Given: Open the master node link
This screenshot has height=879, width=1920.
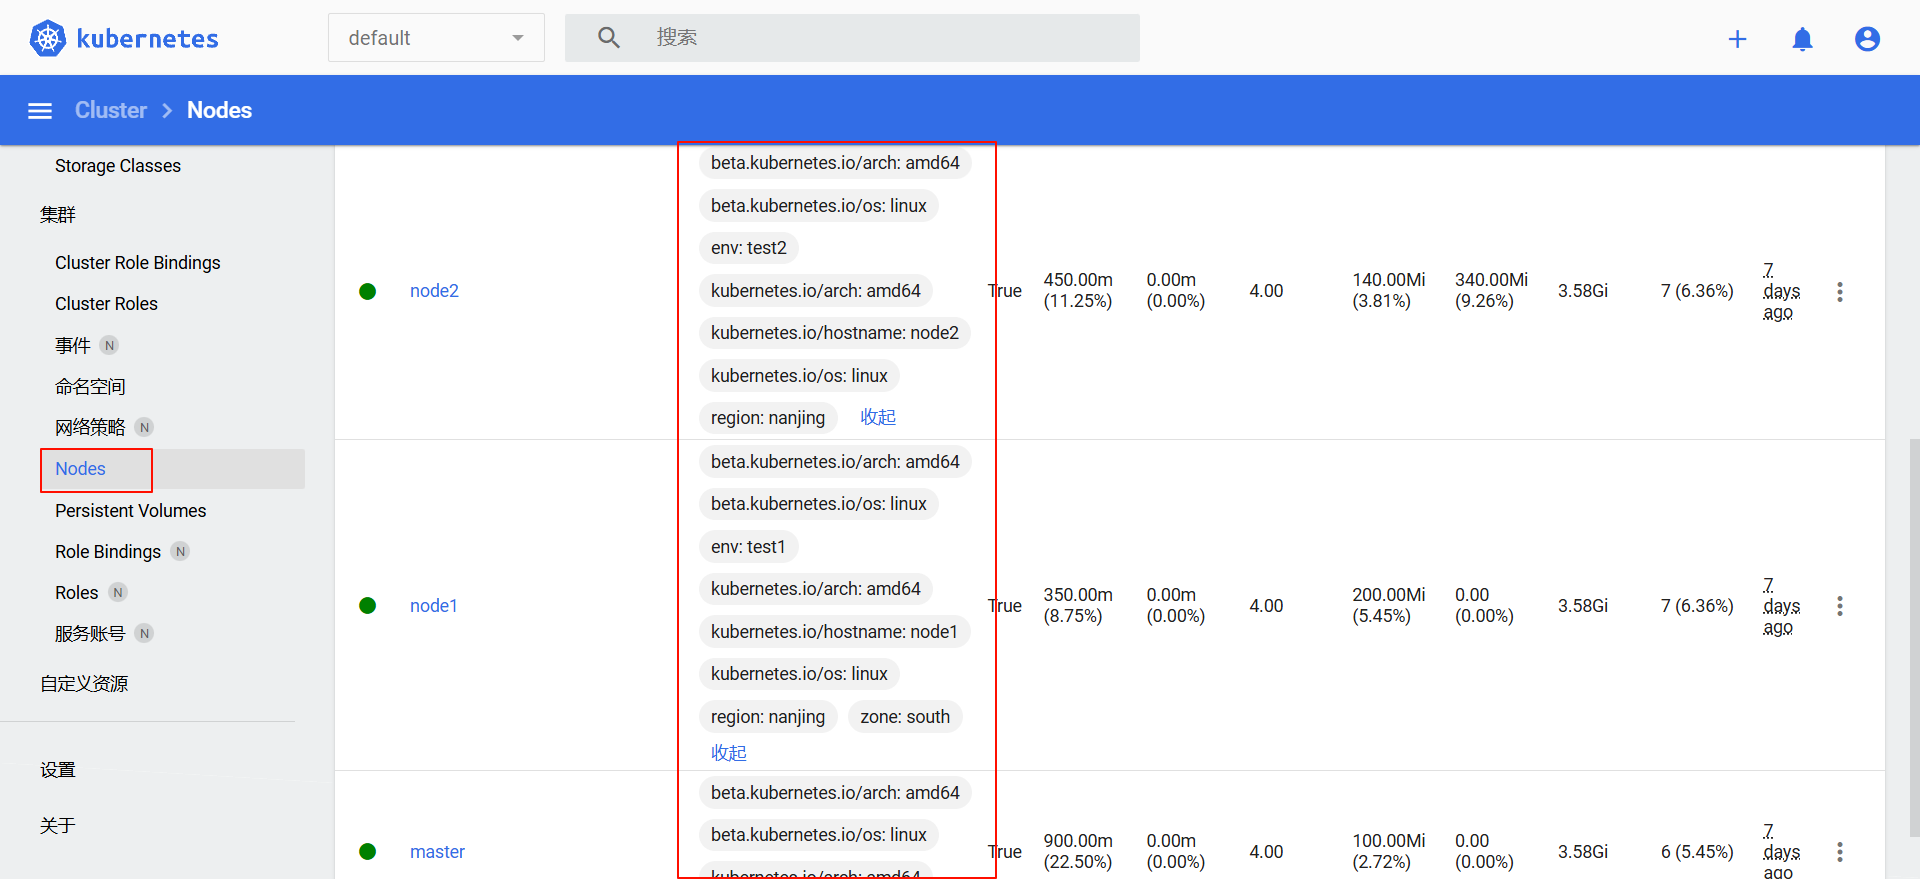Looking at the screenshot, I should click(x=437, y=852).
